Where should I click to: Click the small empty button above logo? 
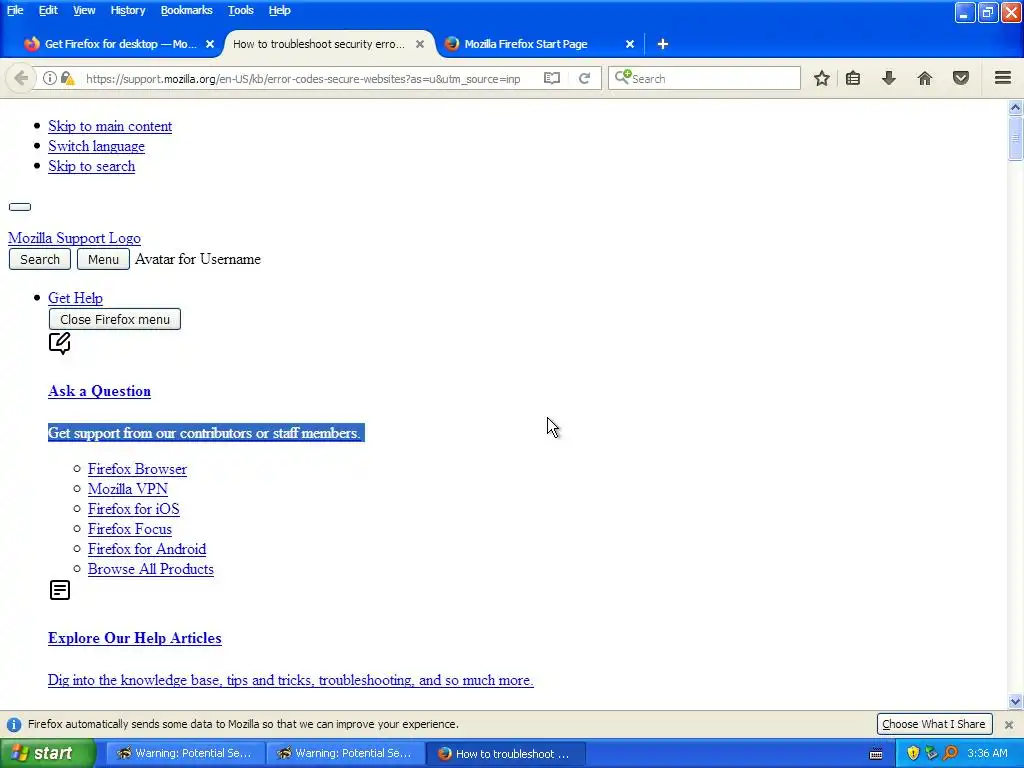(20, 207)
